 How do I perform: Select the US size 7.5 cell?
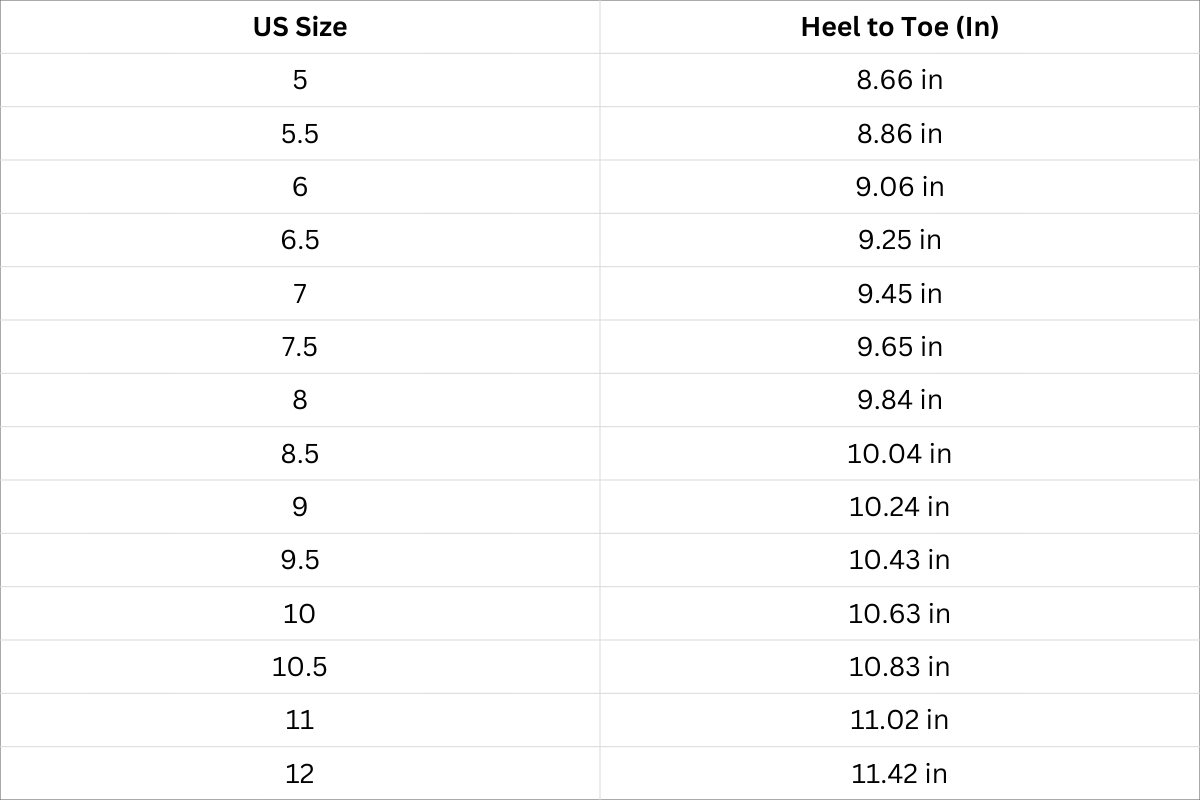point(300,347)
